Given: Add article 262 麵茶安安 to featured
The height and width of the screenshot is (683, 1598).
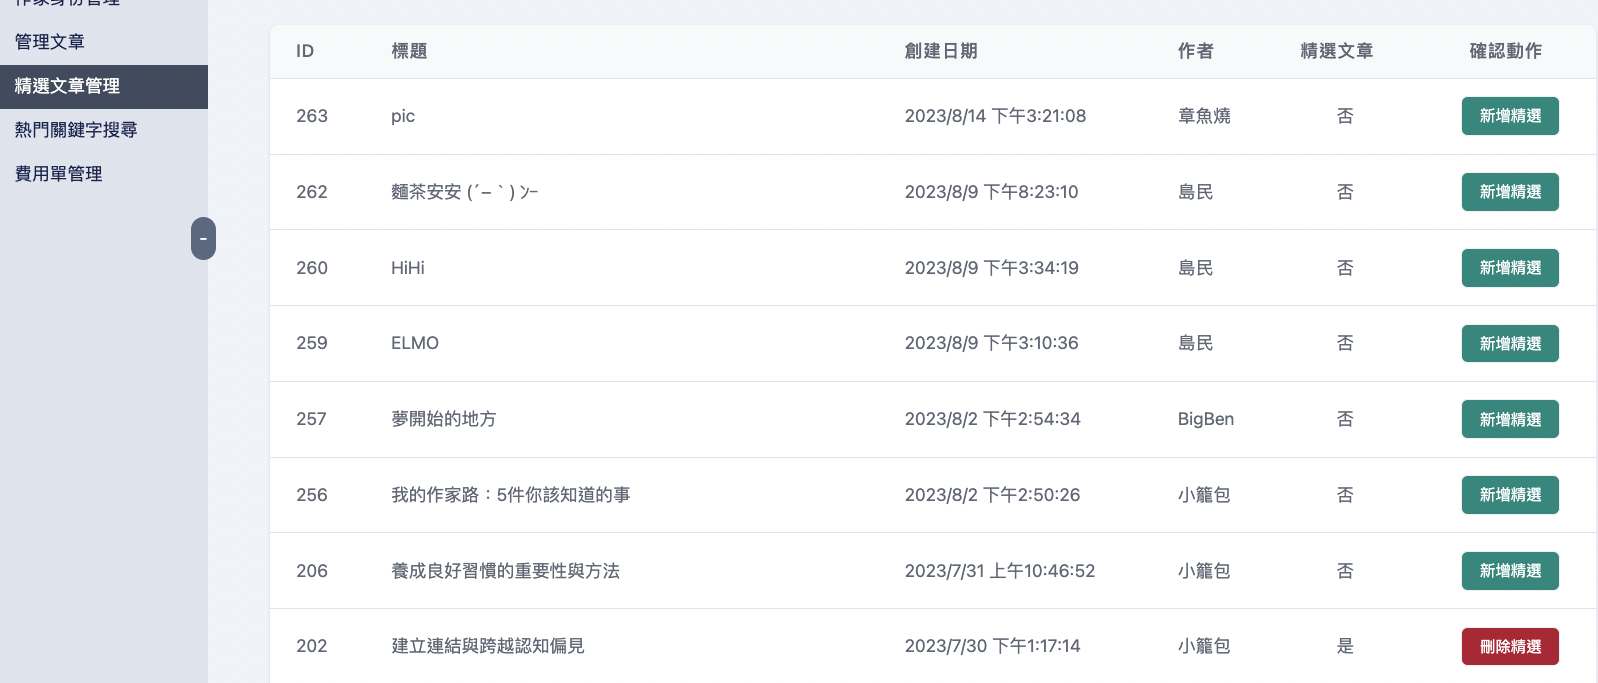Looking at the screenshot, I should click(x=1509, y=192).
